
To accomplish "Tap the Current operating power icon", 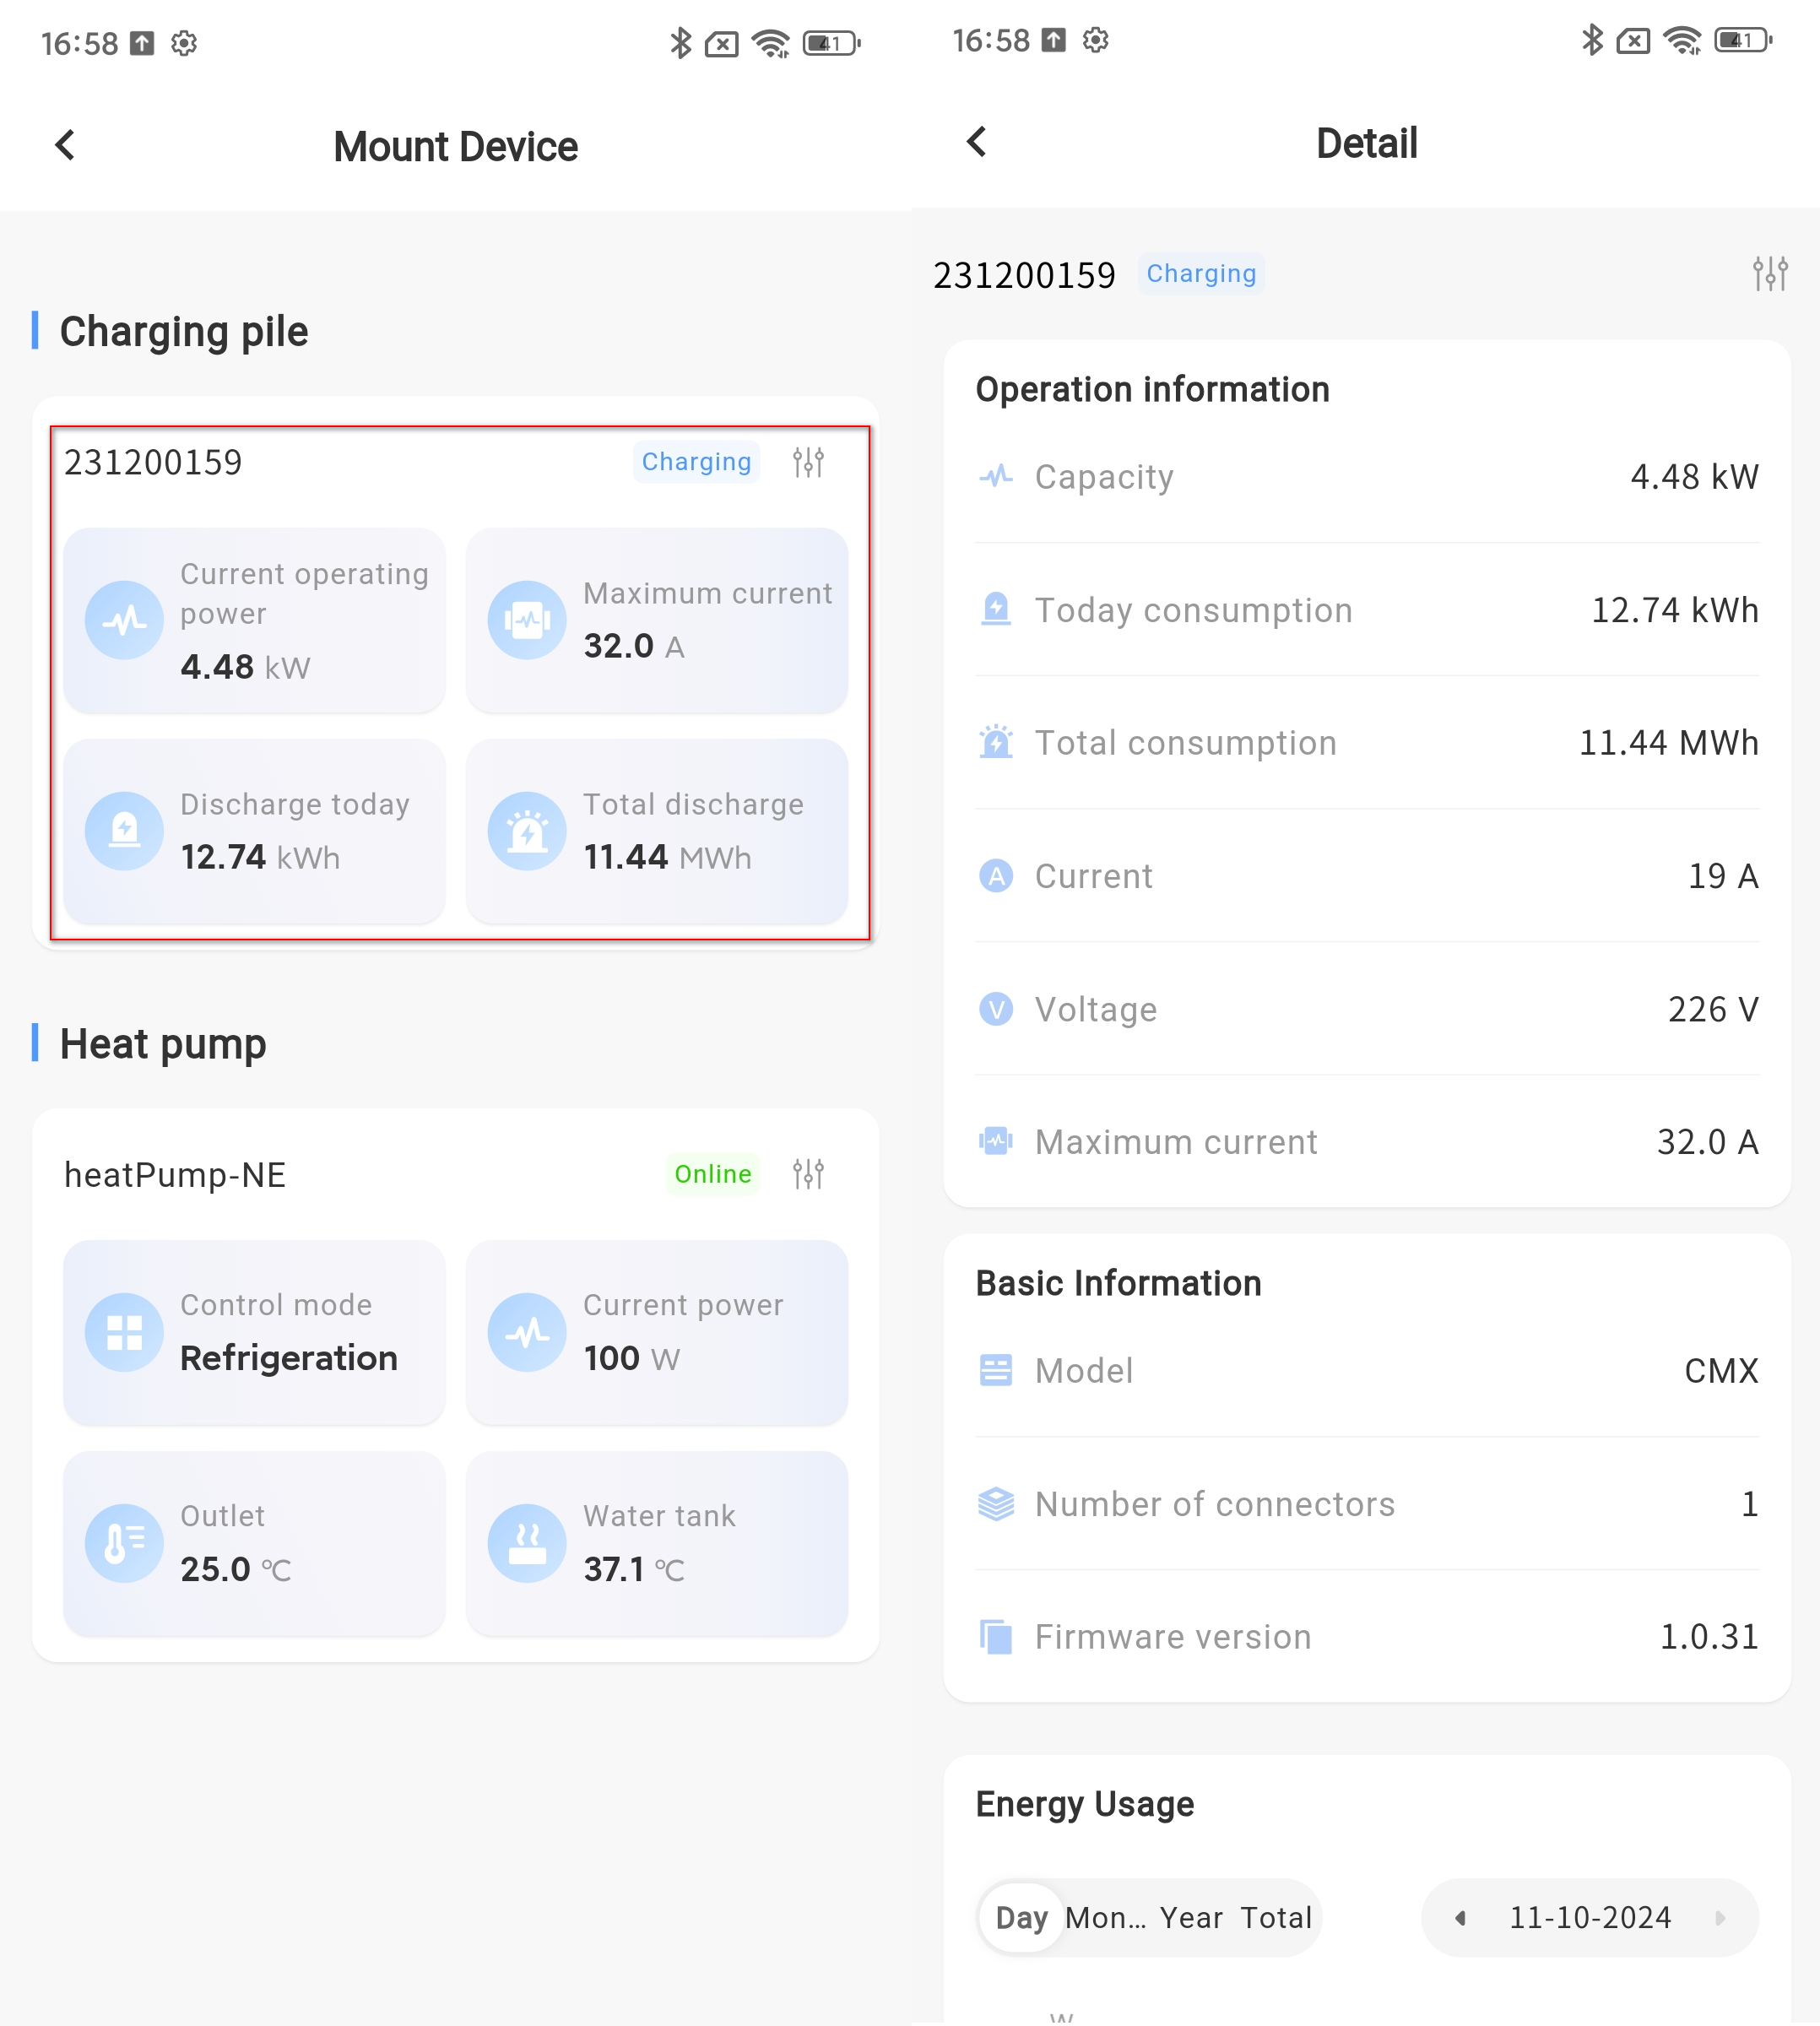I will click(124, 620).
